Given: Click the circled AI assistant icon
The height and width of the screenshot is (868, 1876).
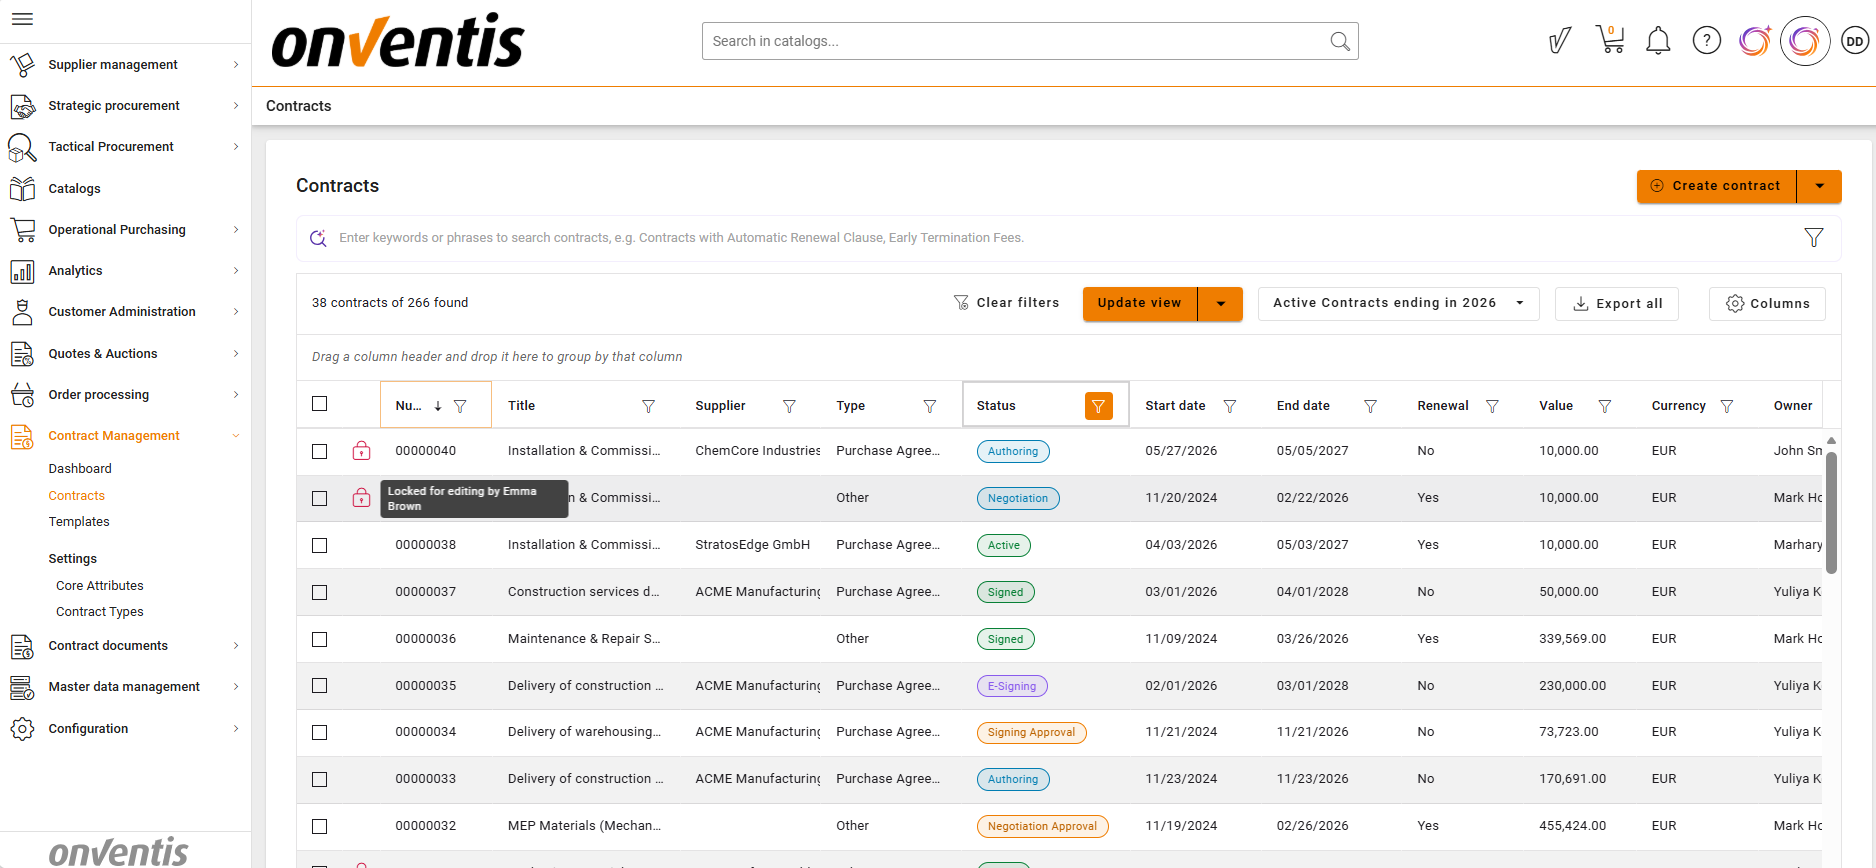Looking at the screenshot, I should click(1805, 41).
